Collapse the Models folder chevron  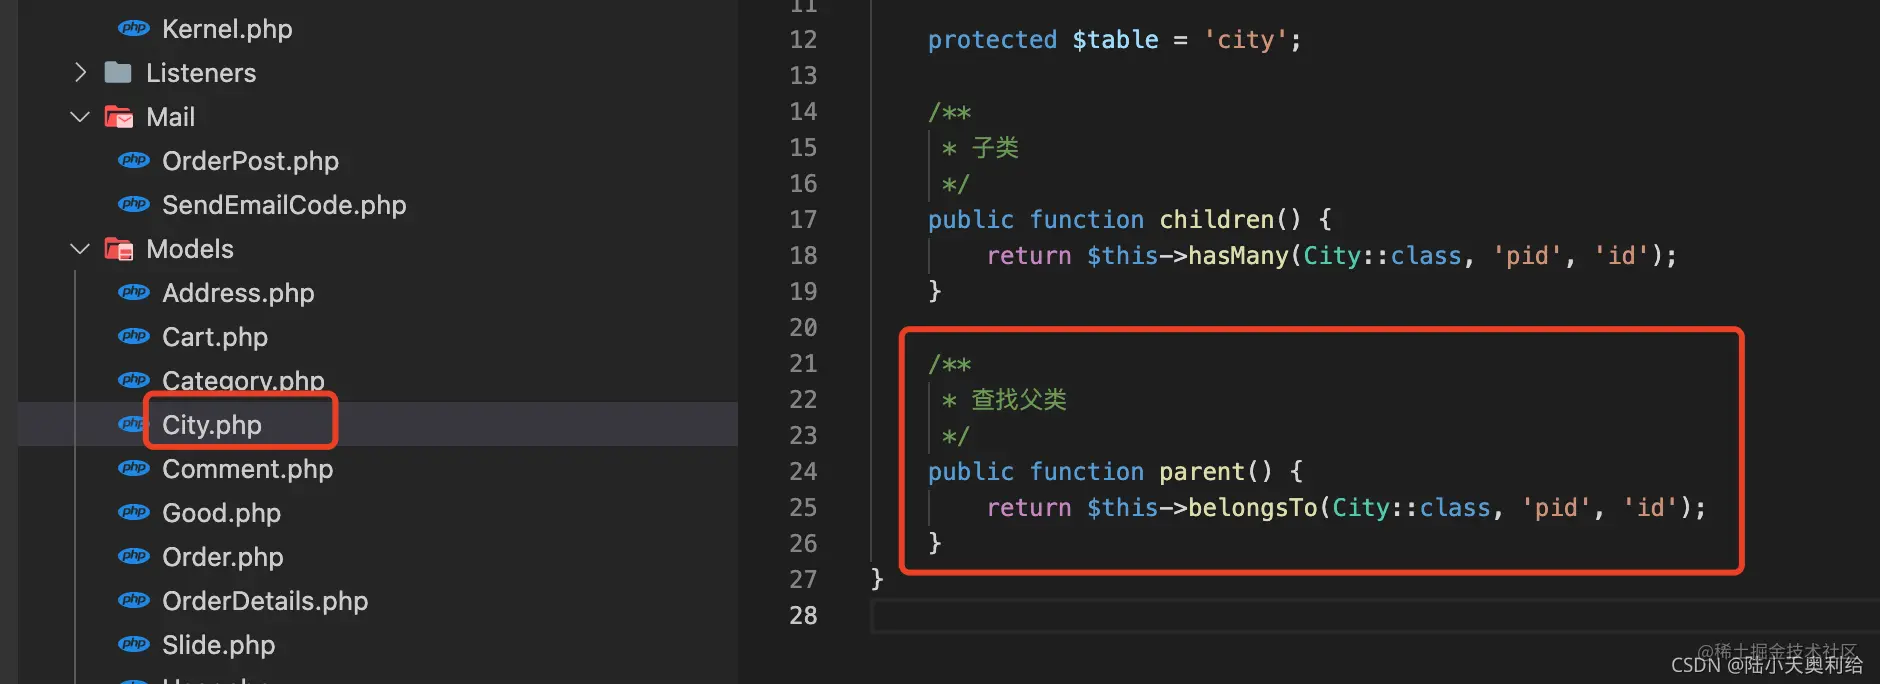81,249
